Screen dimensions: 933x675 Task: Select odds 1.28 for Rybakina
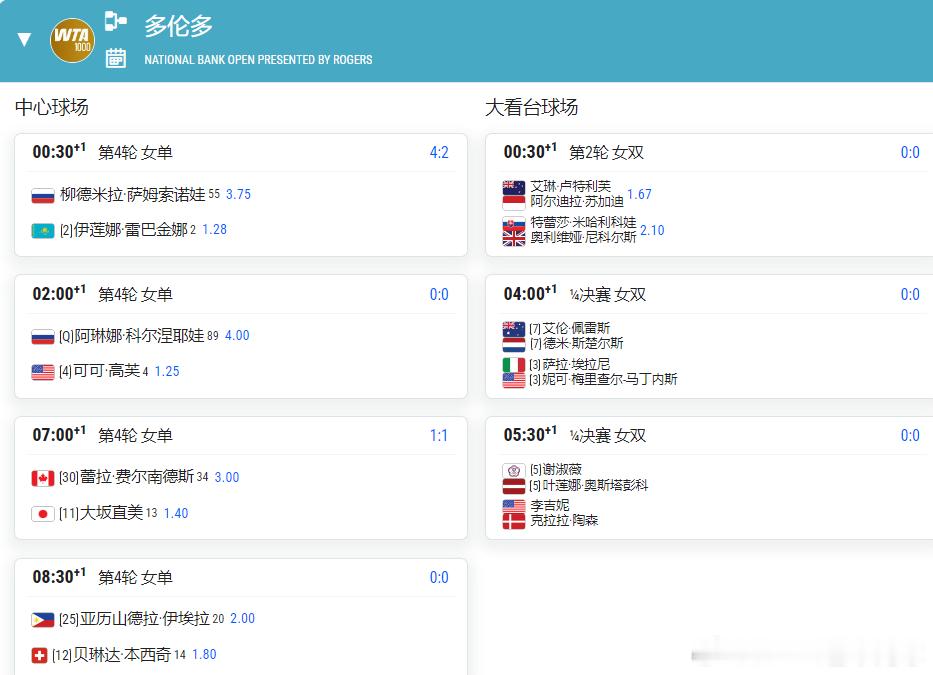pos(214,230)
